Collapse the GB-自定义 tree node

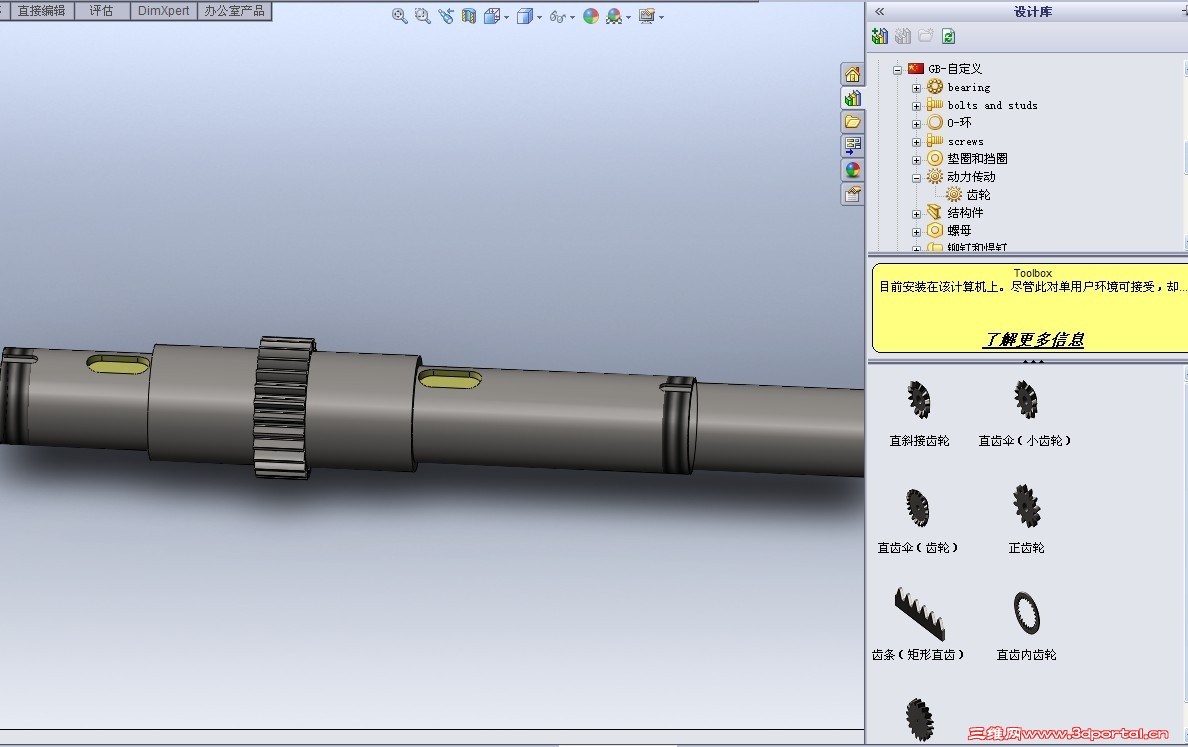(897, 70)
